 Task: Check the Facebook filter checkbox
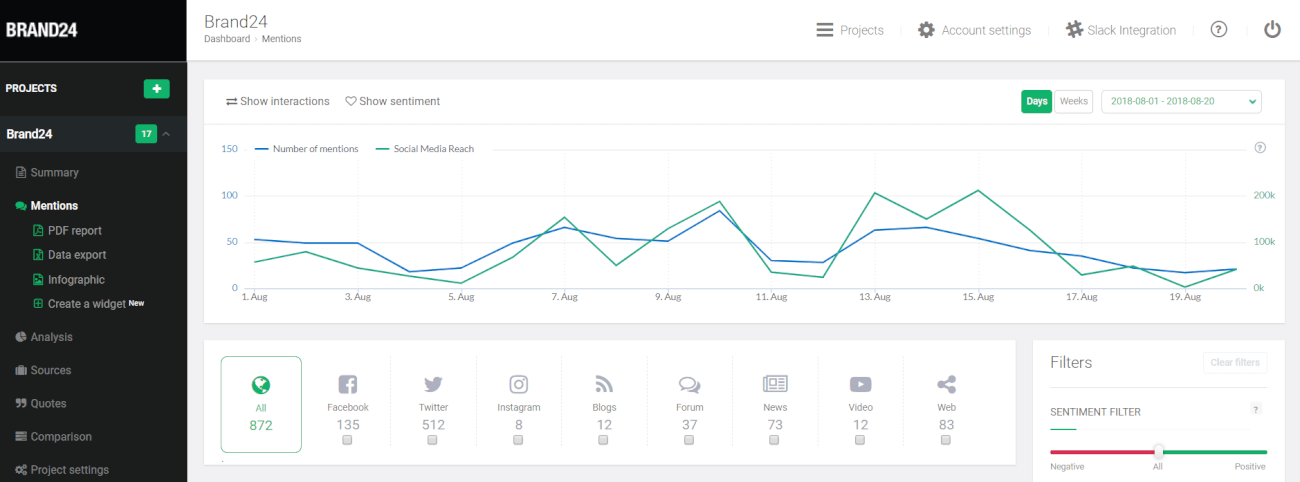coord(347,440)
